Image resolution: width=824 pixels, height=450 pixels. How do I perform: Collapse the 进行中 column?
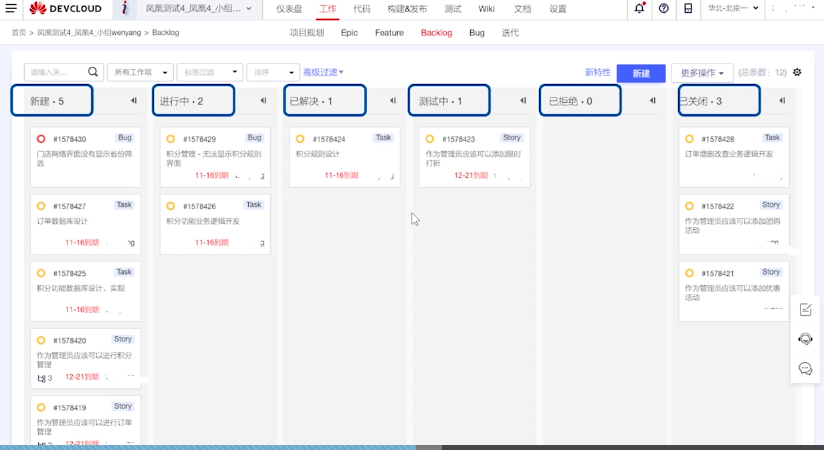tap(263, 100)
